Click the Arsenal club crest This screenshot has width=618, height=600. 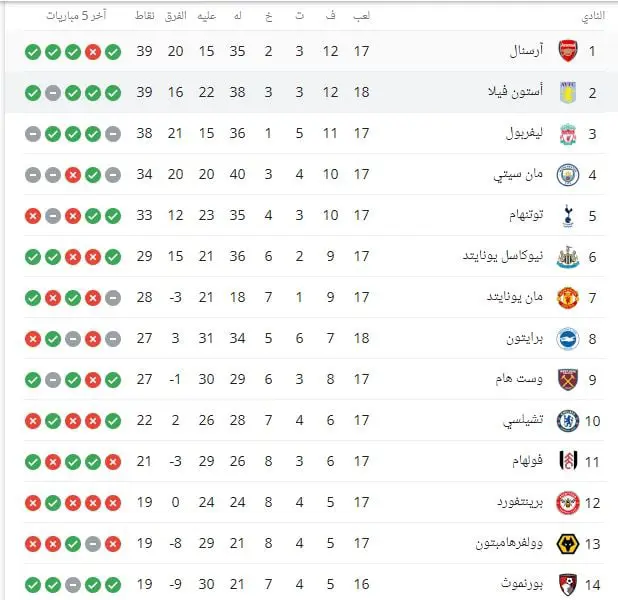pyautogui.click(x=568, y=51)
